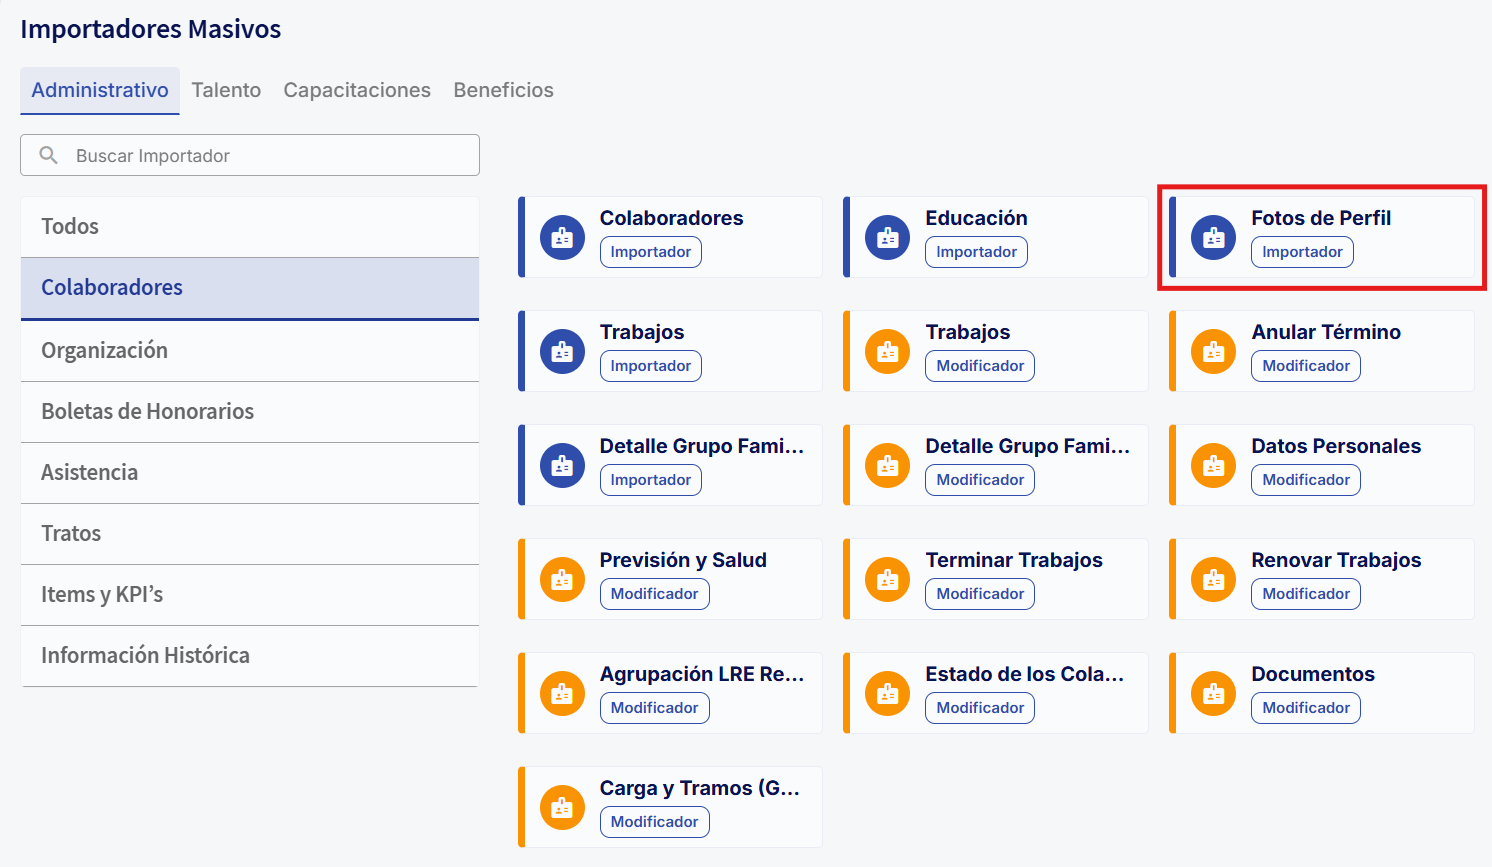The height and width of the screenshot is (867, 1492).
Task: Open the Estado de los Cola... modifier card
Action: (x=1024, y=675)
